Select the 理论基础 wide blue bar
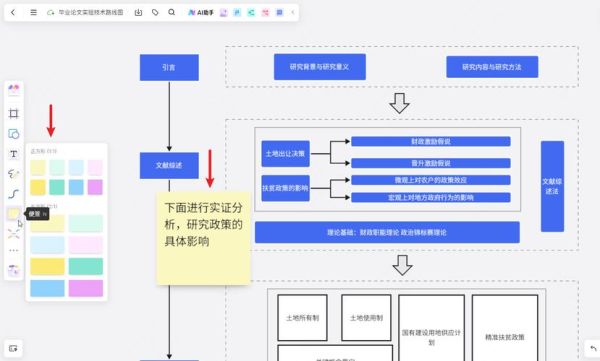Viewport: 600px width, 361px height. pos(387,232)
